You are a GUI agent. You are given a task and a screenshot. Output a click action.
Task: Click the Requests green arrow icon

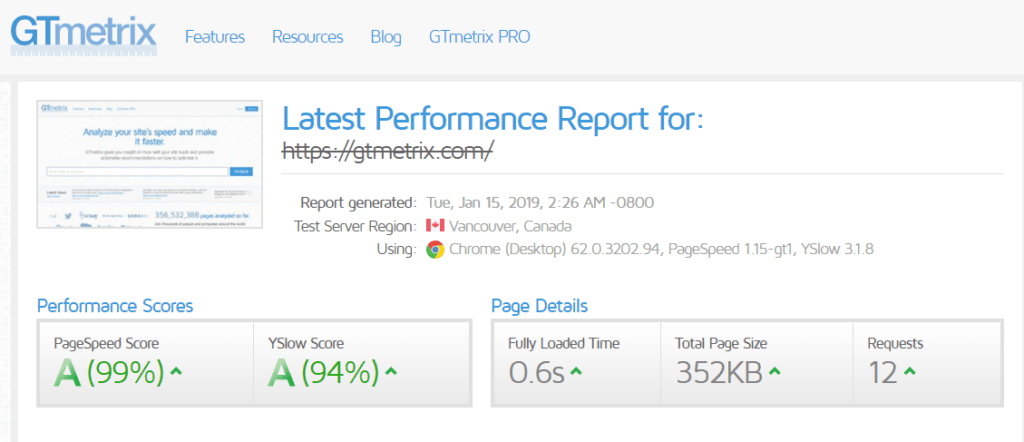tap(910, 371)
